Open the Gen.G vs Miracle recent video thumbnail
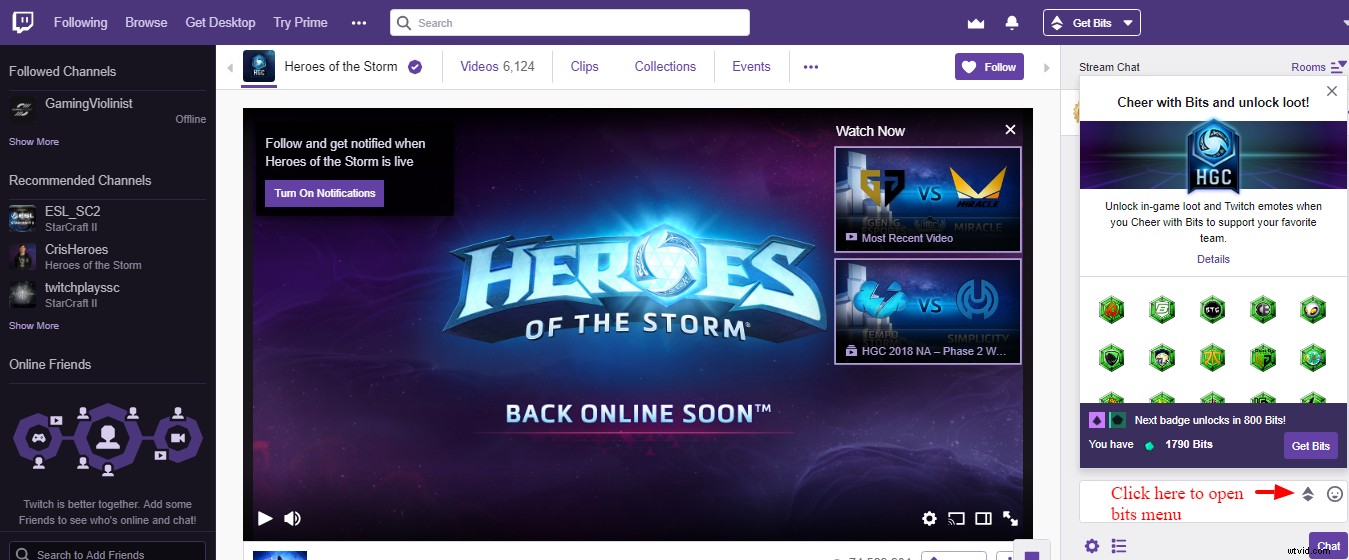1349x560 pixels. pos(927,199)
